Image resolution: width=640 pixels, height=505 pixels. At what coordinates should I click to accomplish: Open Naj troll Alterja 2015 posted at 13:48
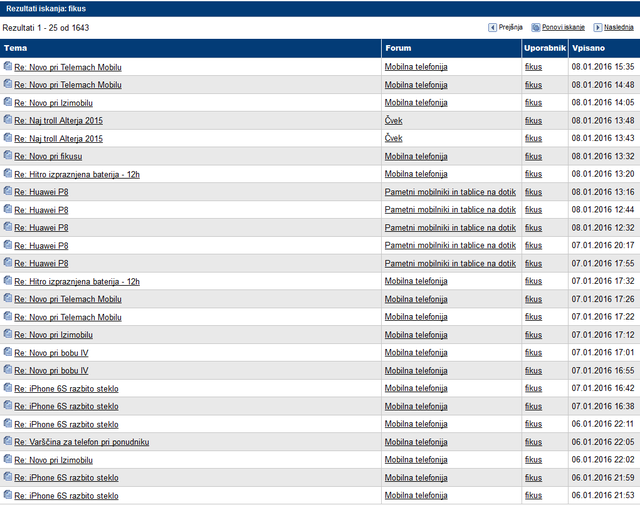(x=58, y=121)
